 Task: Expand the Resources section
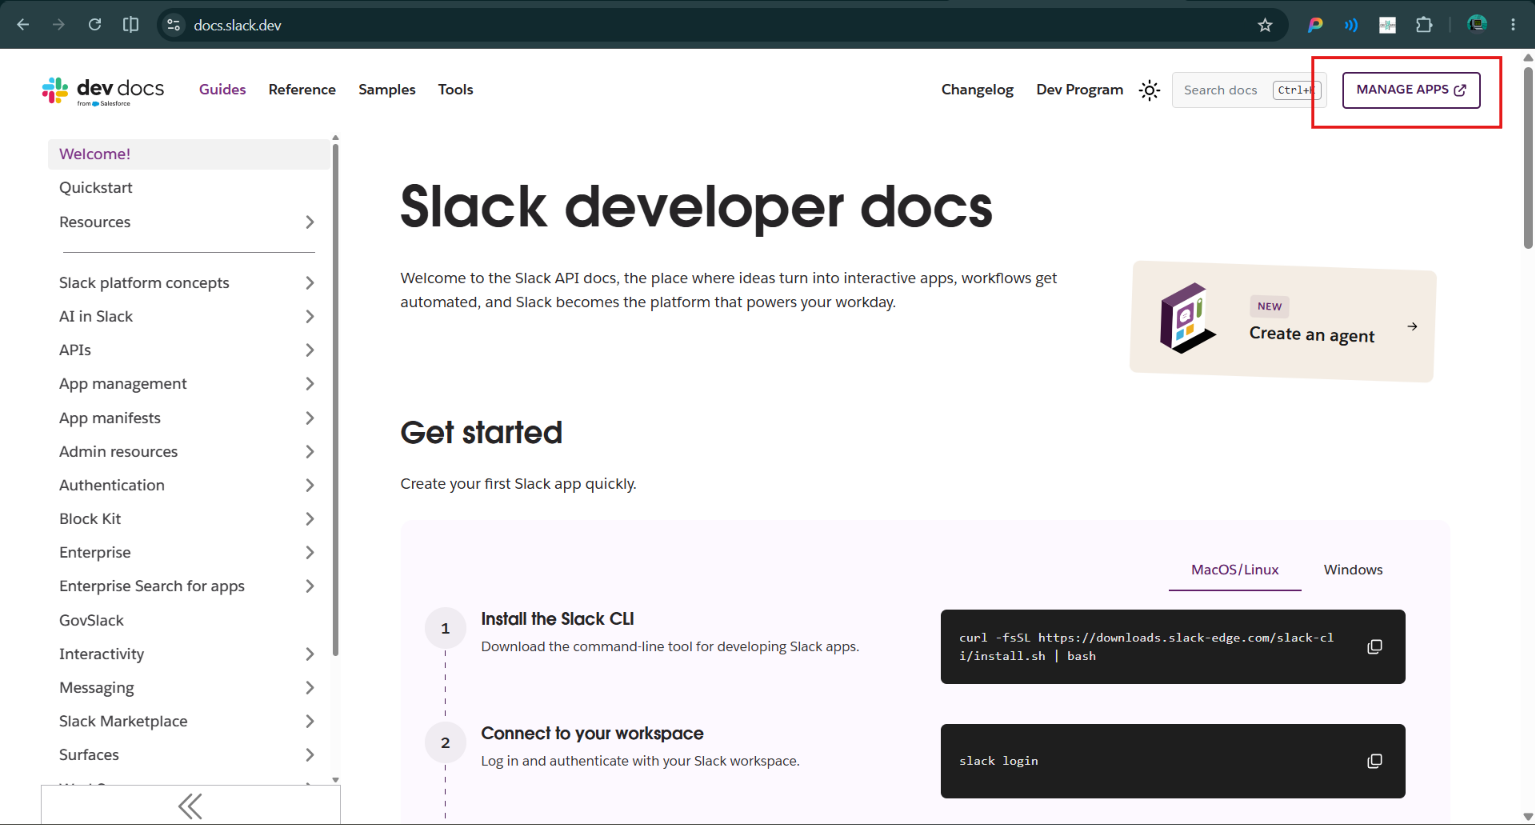coord(310,222)
